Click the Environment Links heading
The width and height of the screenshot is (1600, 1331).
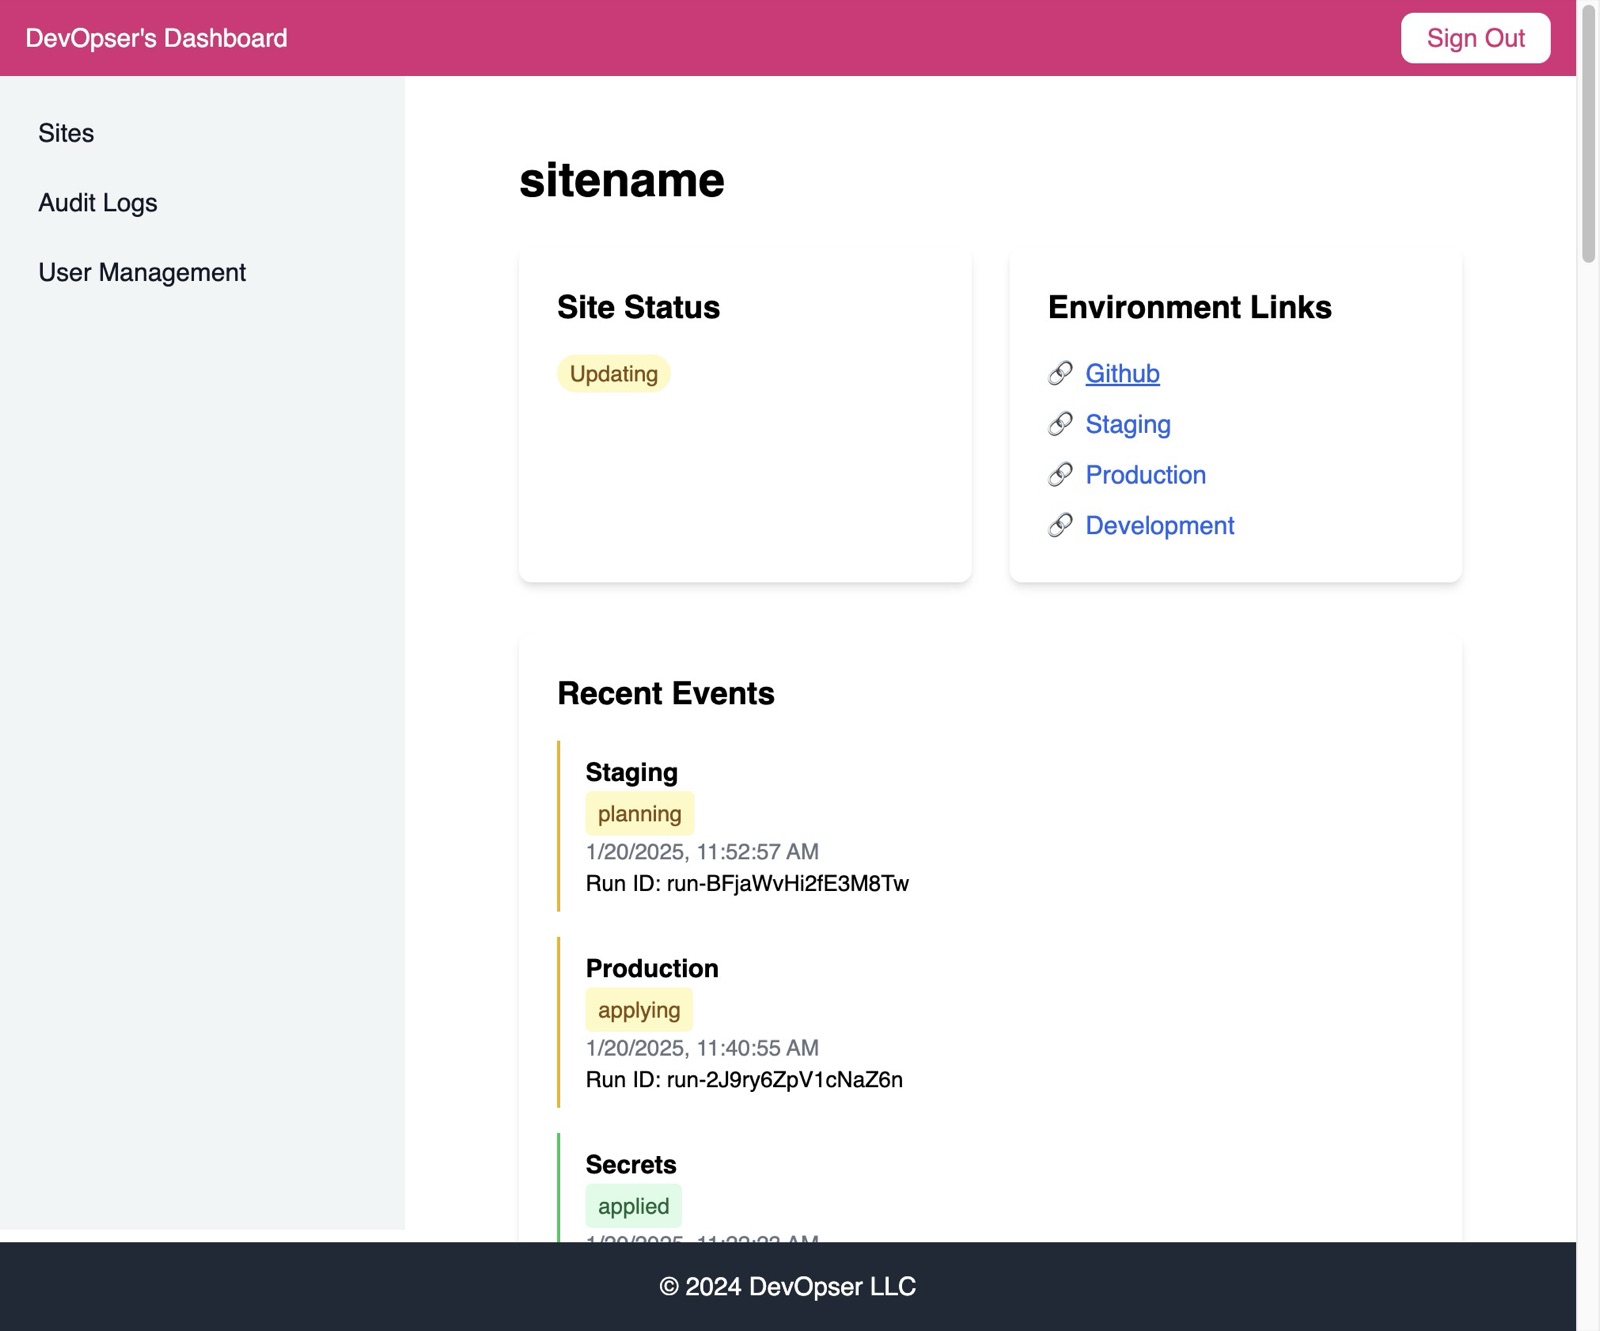click(1189, 307)
